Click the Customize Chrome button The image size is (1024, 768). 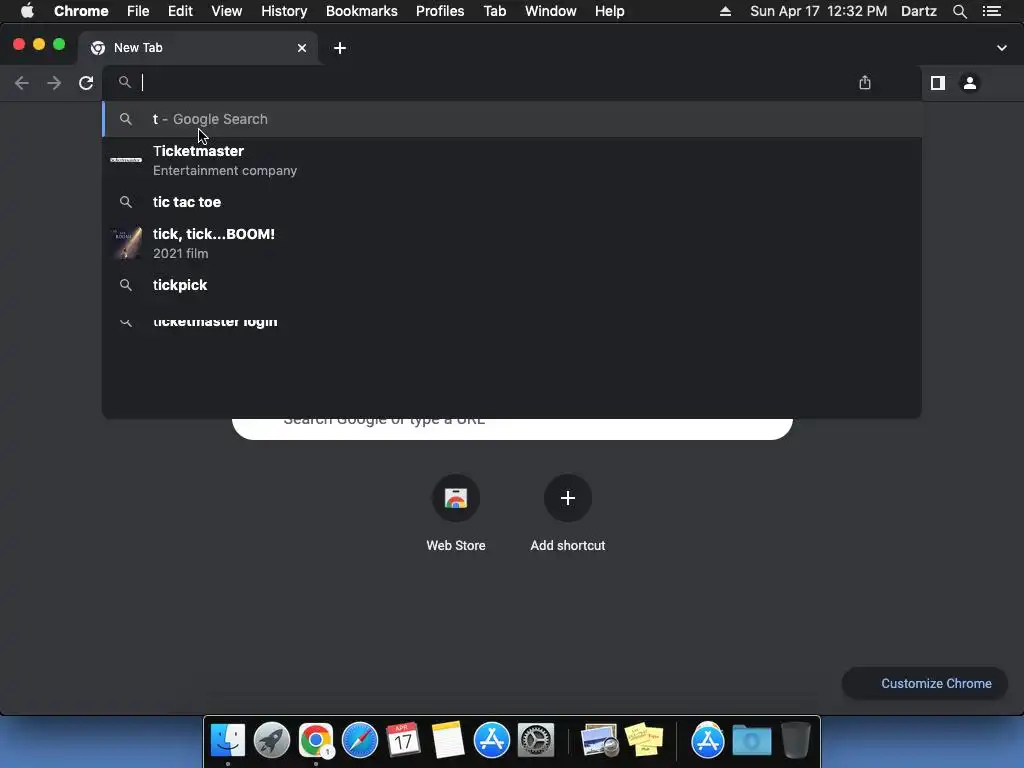point(925,683)
